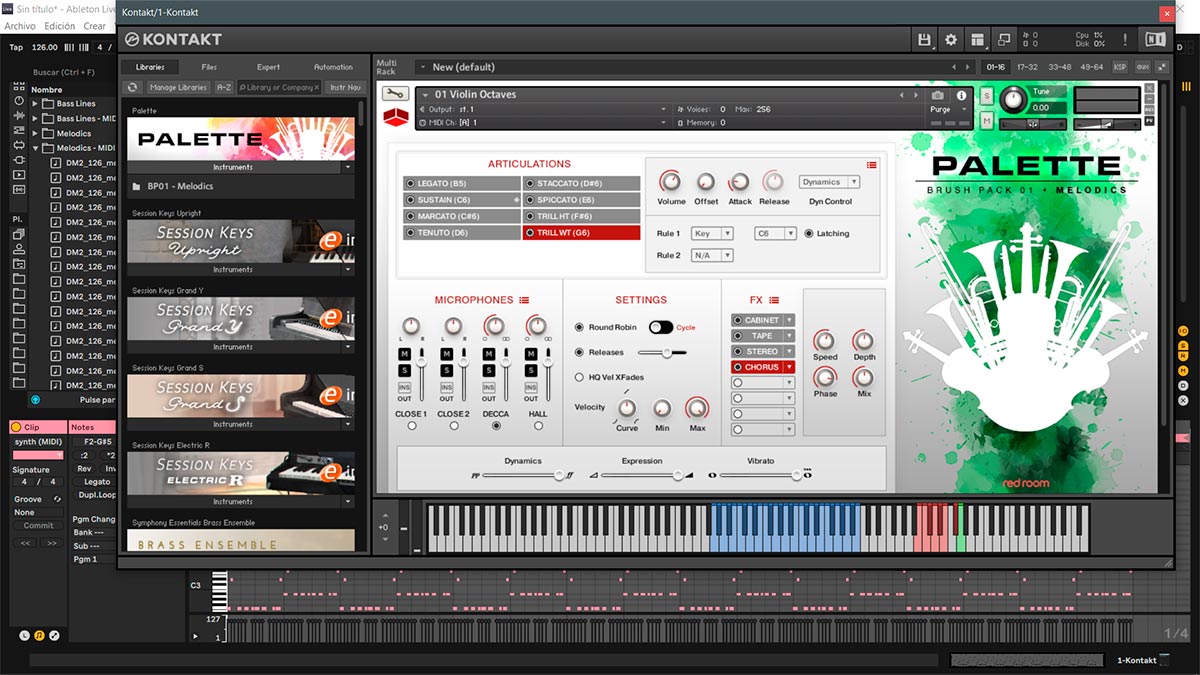Enable the Round Robin option
Screen dimensions: 1200x675
pos(579,328)
